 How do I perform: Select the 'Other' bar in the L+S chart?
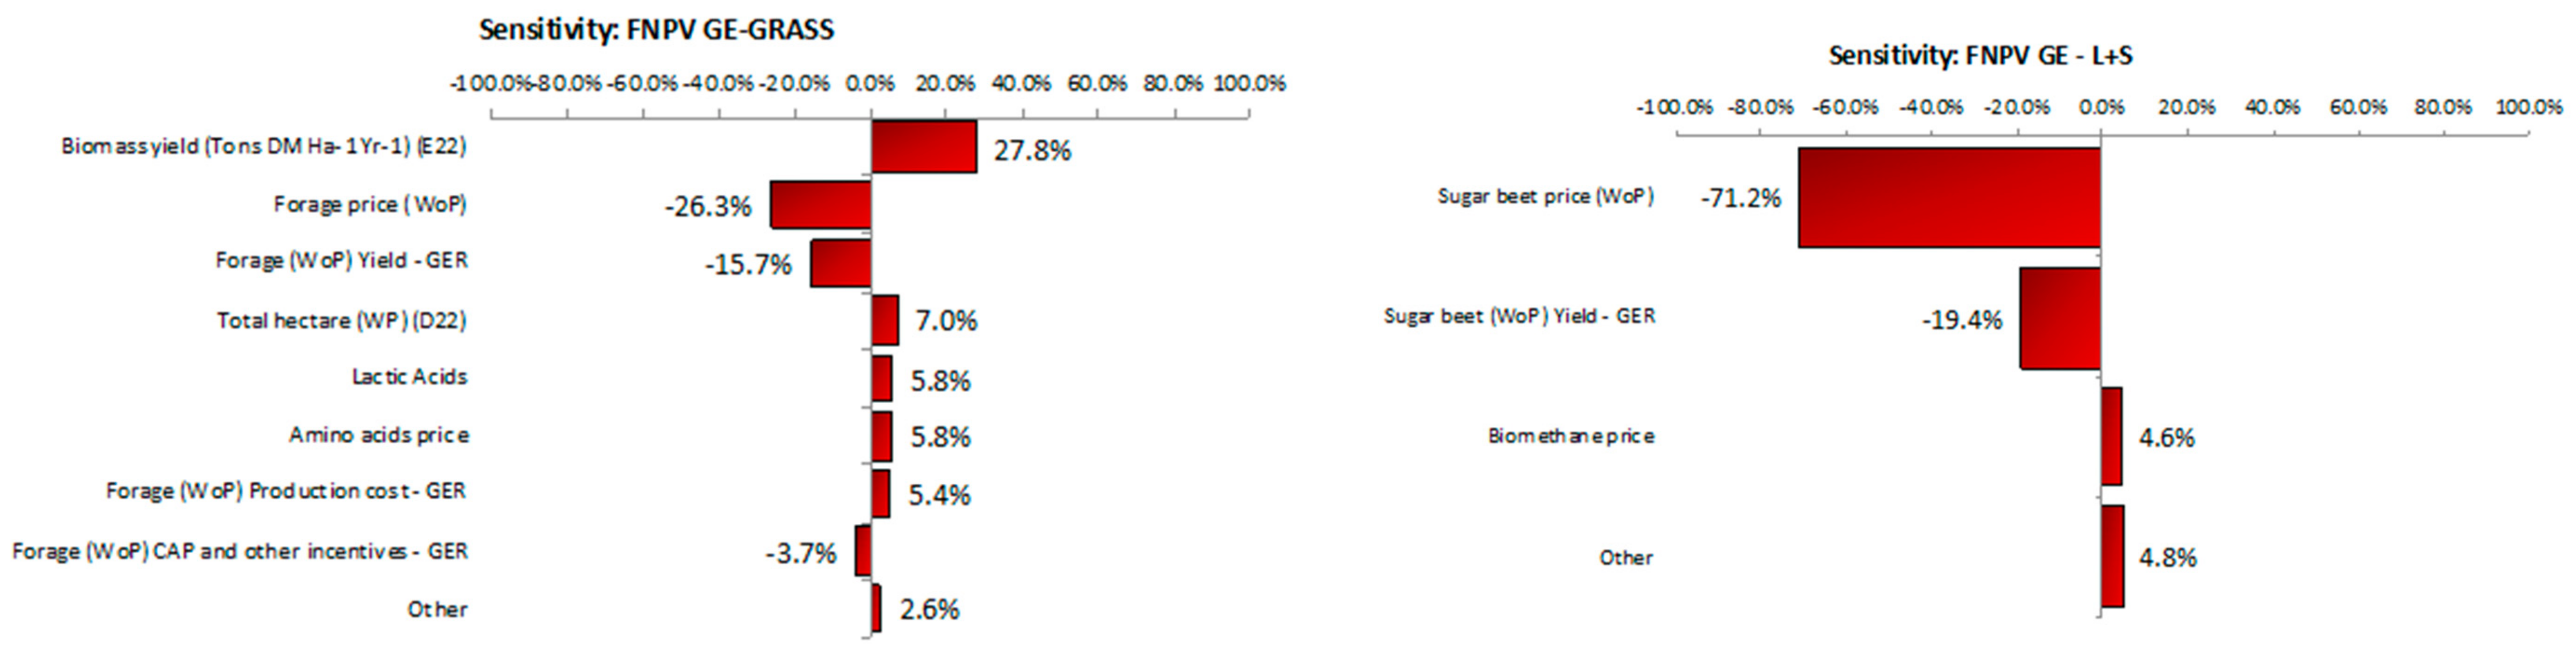[2112, 556]
